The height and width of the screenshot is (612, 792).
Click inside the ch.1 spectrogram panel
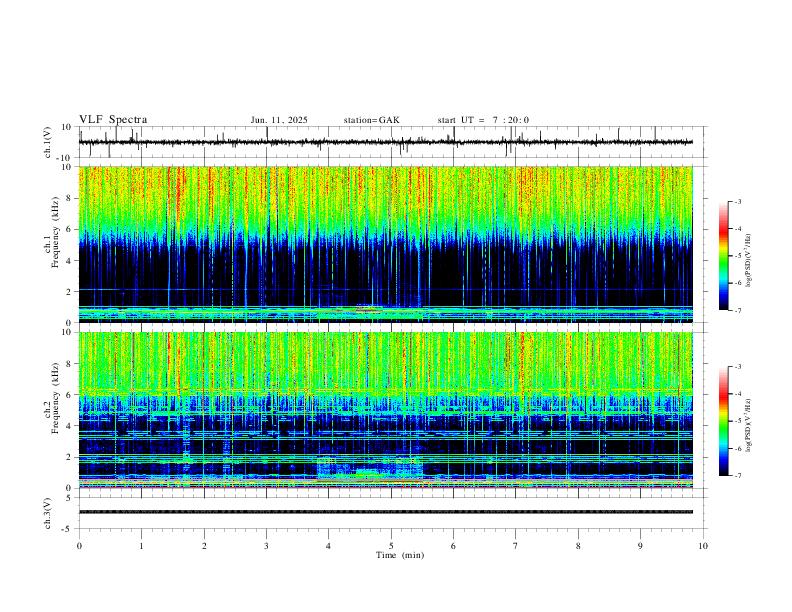(x=385, y=244)
